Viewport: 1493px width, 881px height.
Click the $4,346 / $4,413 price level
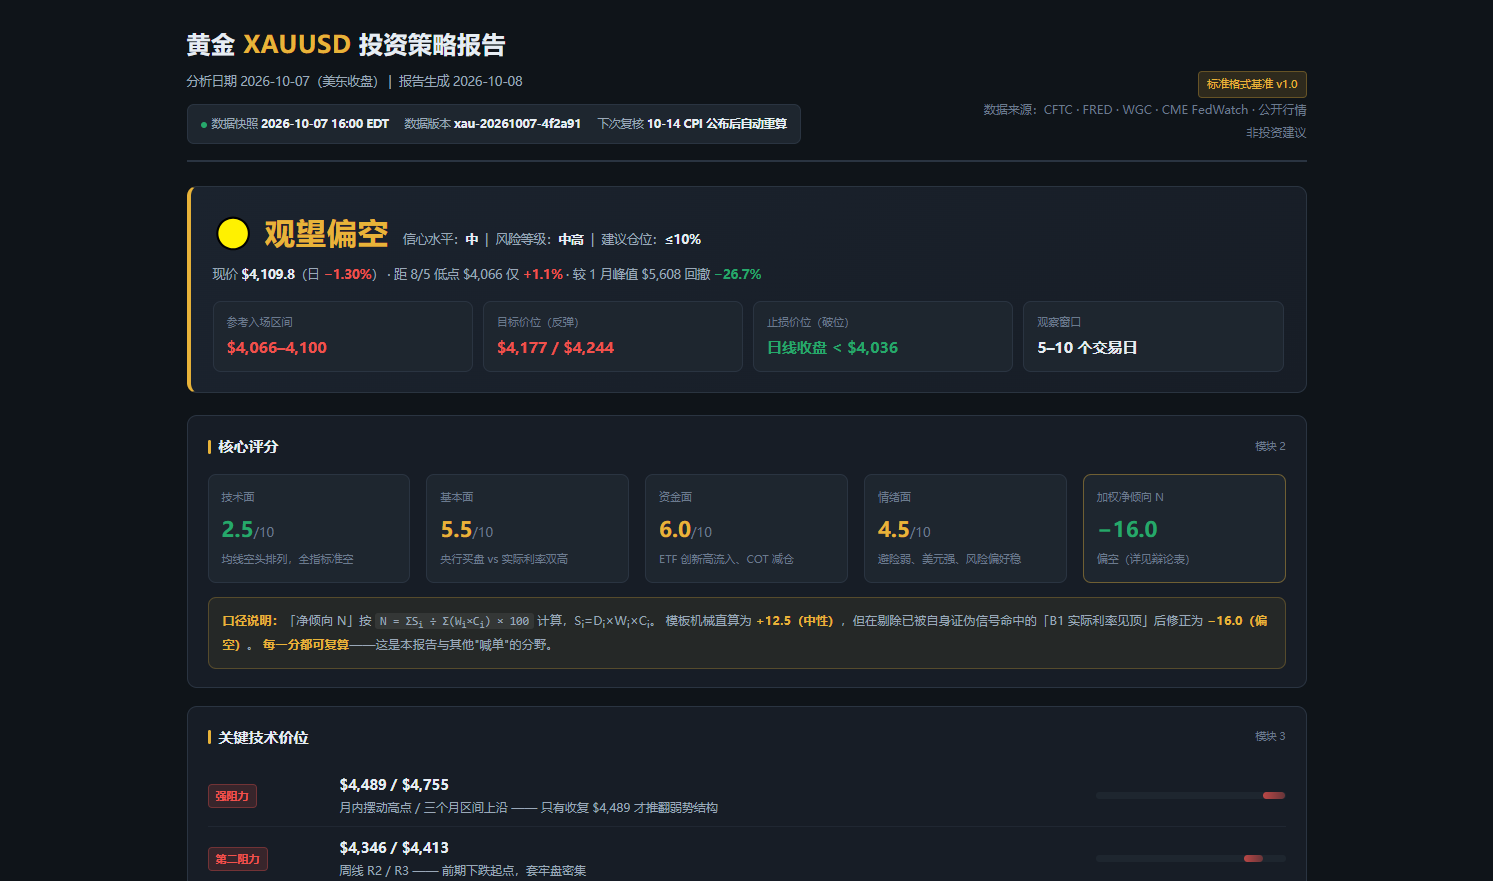pos(394,848)
